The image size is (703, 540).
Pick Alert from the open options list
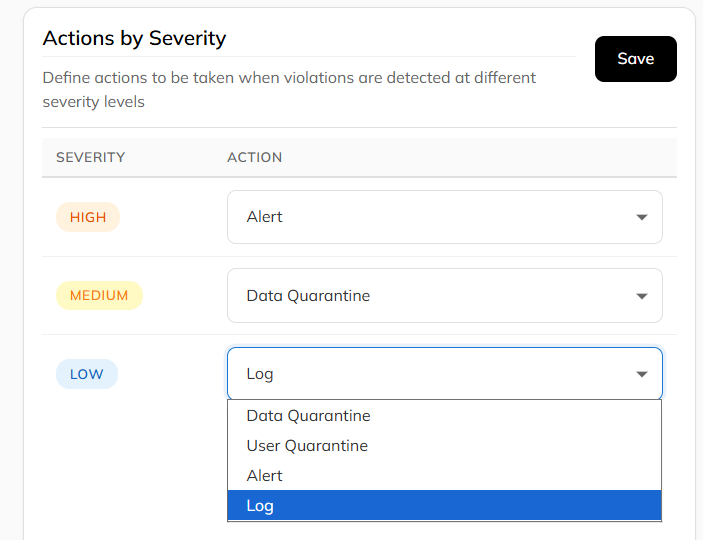[x=265, y=476]
